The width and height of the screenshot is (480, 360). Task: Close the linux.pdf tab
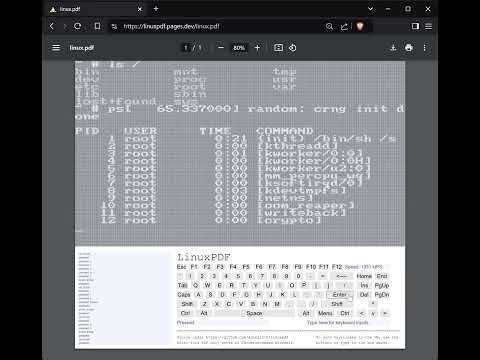(140, 9)
